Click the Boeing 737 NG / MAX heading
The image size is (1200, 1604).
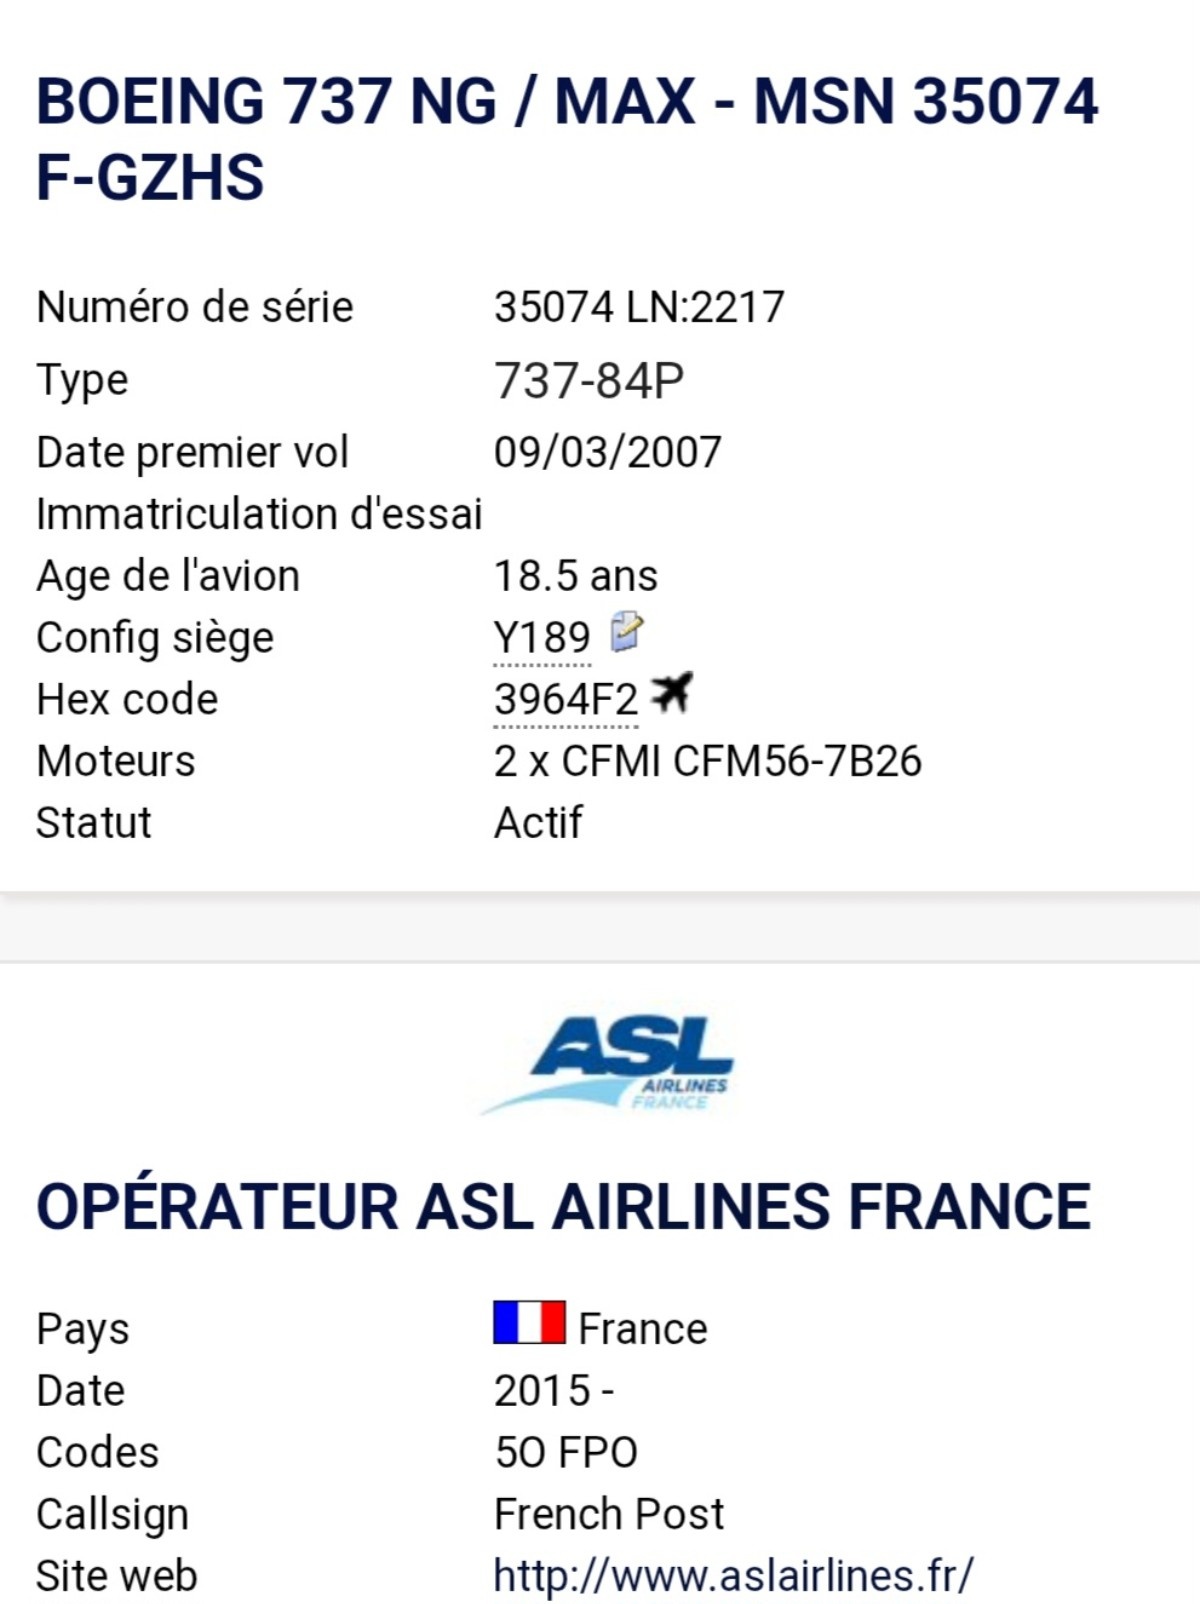pyautogui.click(x=566, y=102)
